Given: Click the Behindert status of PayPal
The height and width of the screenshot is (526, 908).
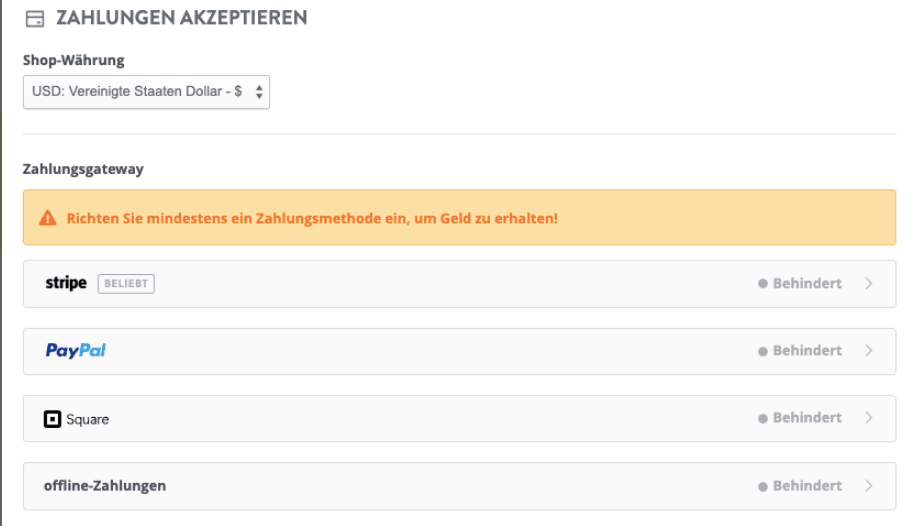Looking at the screenshot, I should pos(807,350).
